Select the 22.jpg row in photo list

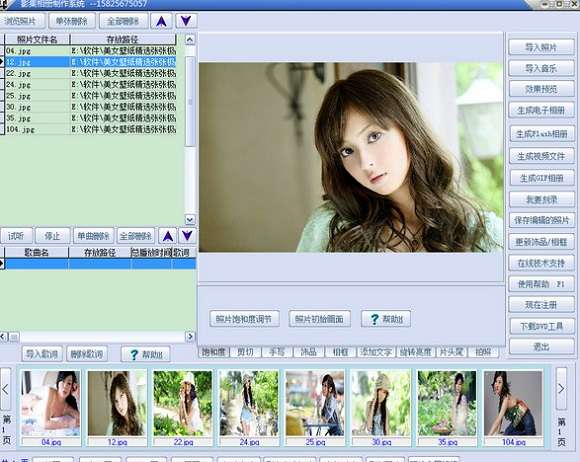90,73
